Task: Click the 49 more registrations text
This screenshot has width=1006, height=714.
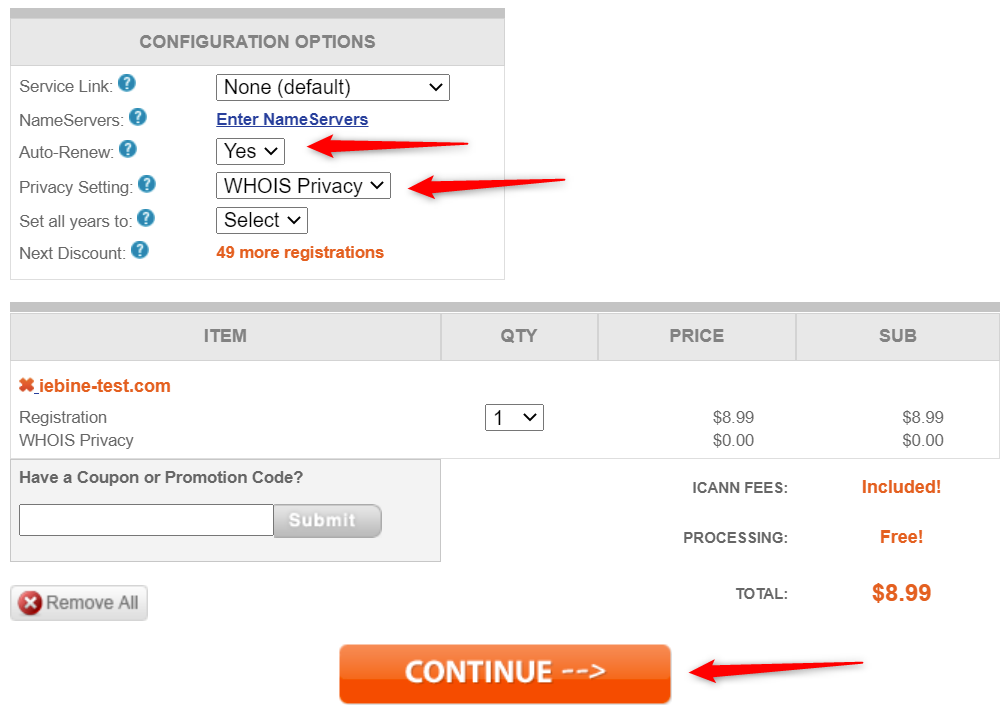Action: click(x=300, y=252)
